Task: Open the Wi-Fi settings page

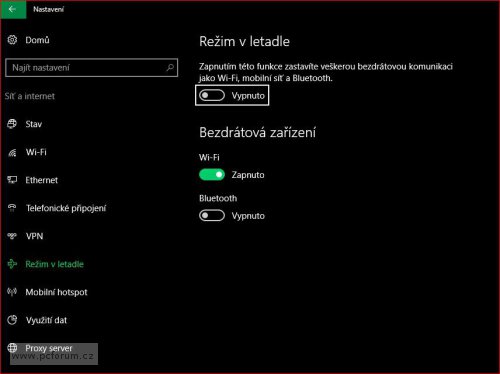Action: (x=36, y=152)
